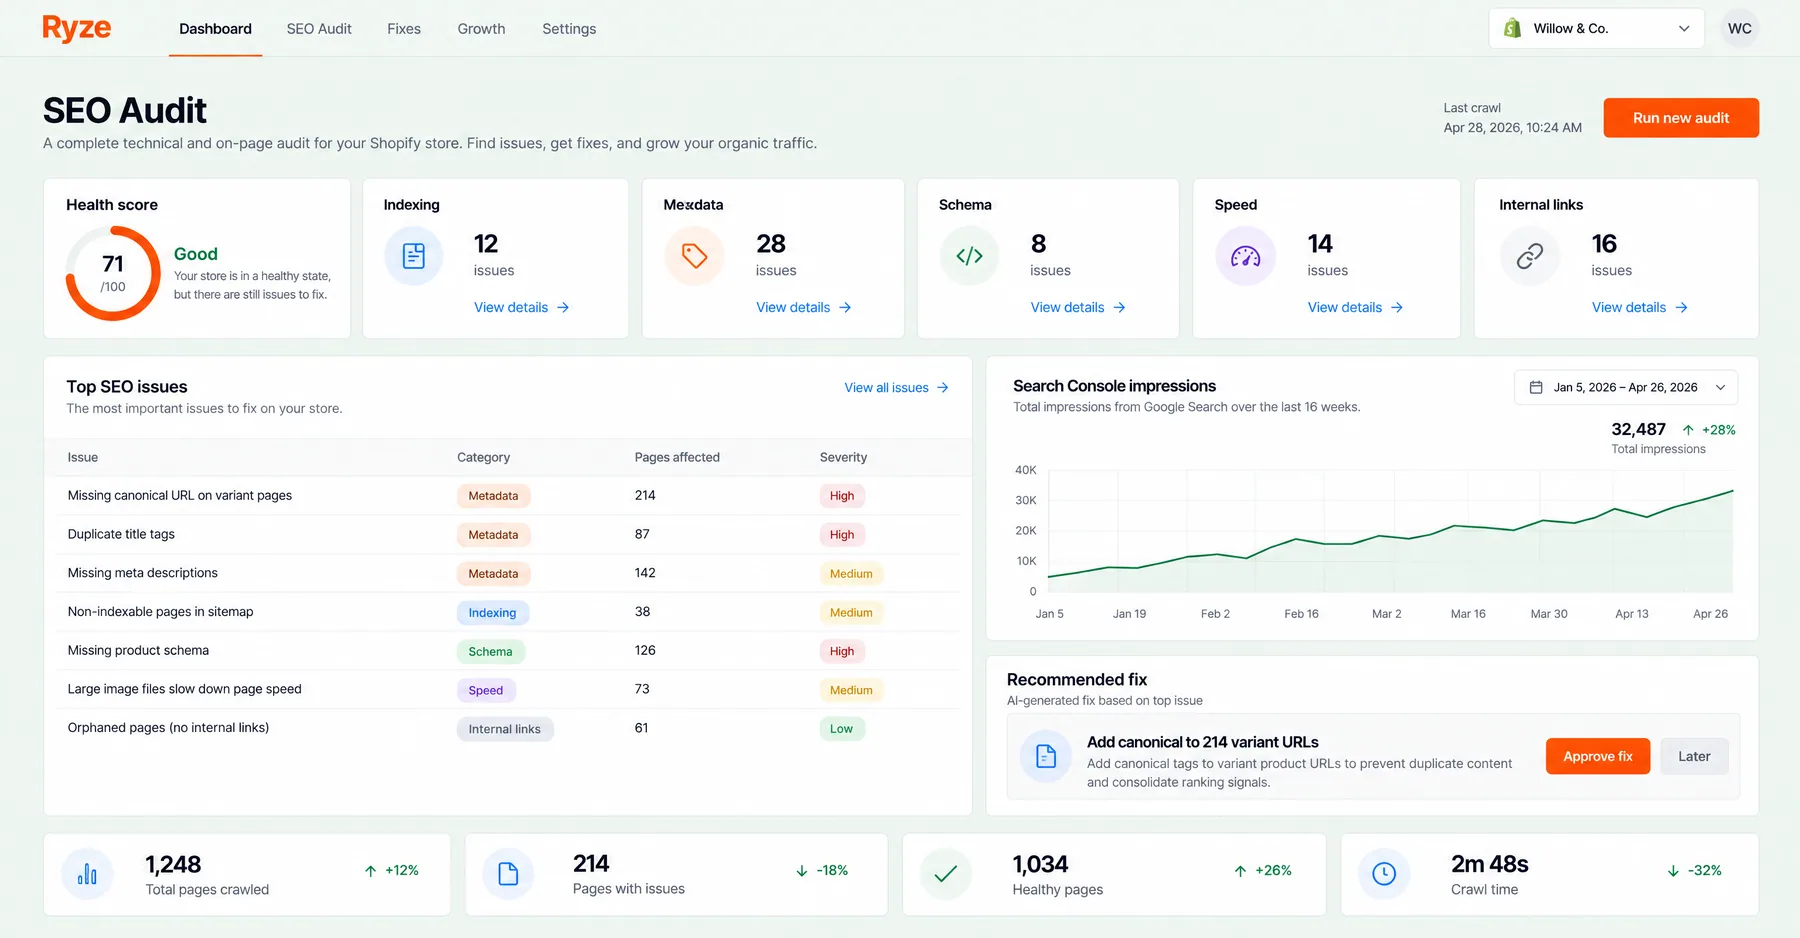Click the Later button
Image resolution: width=1800 pixels, height=938 pixels.
pyautogui.click(x=1694, y=756)
